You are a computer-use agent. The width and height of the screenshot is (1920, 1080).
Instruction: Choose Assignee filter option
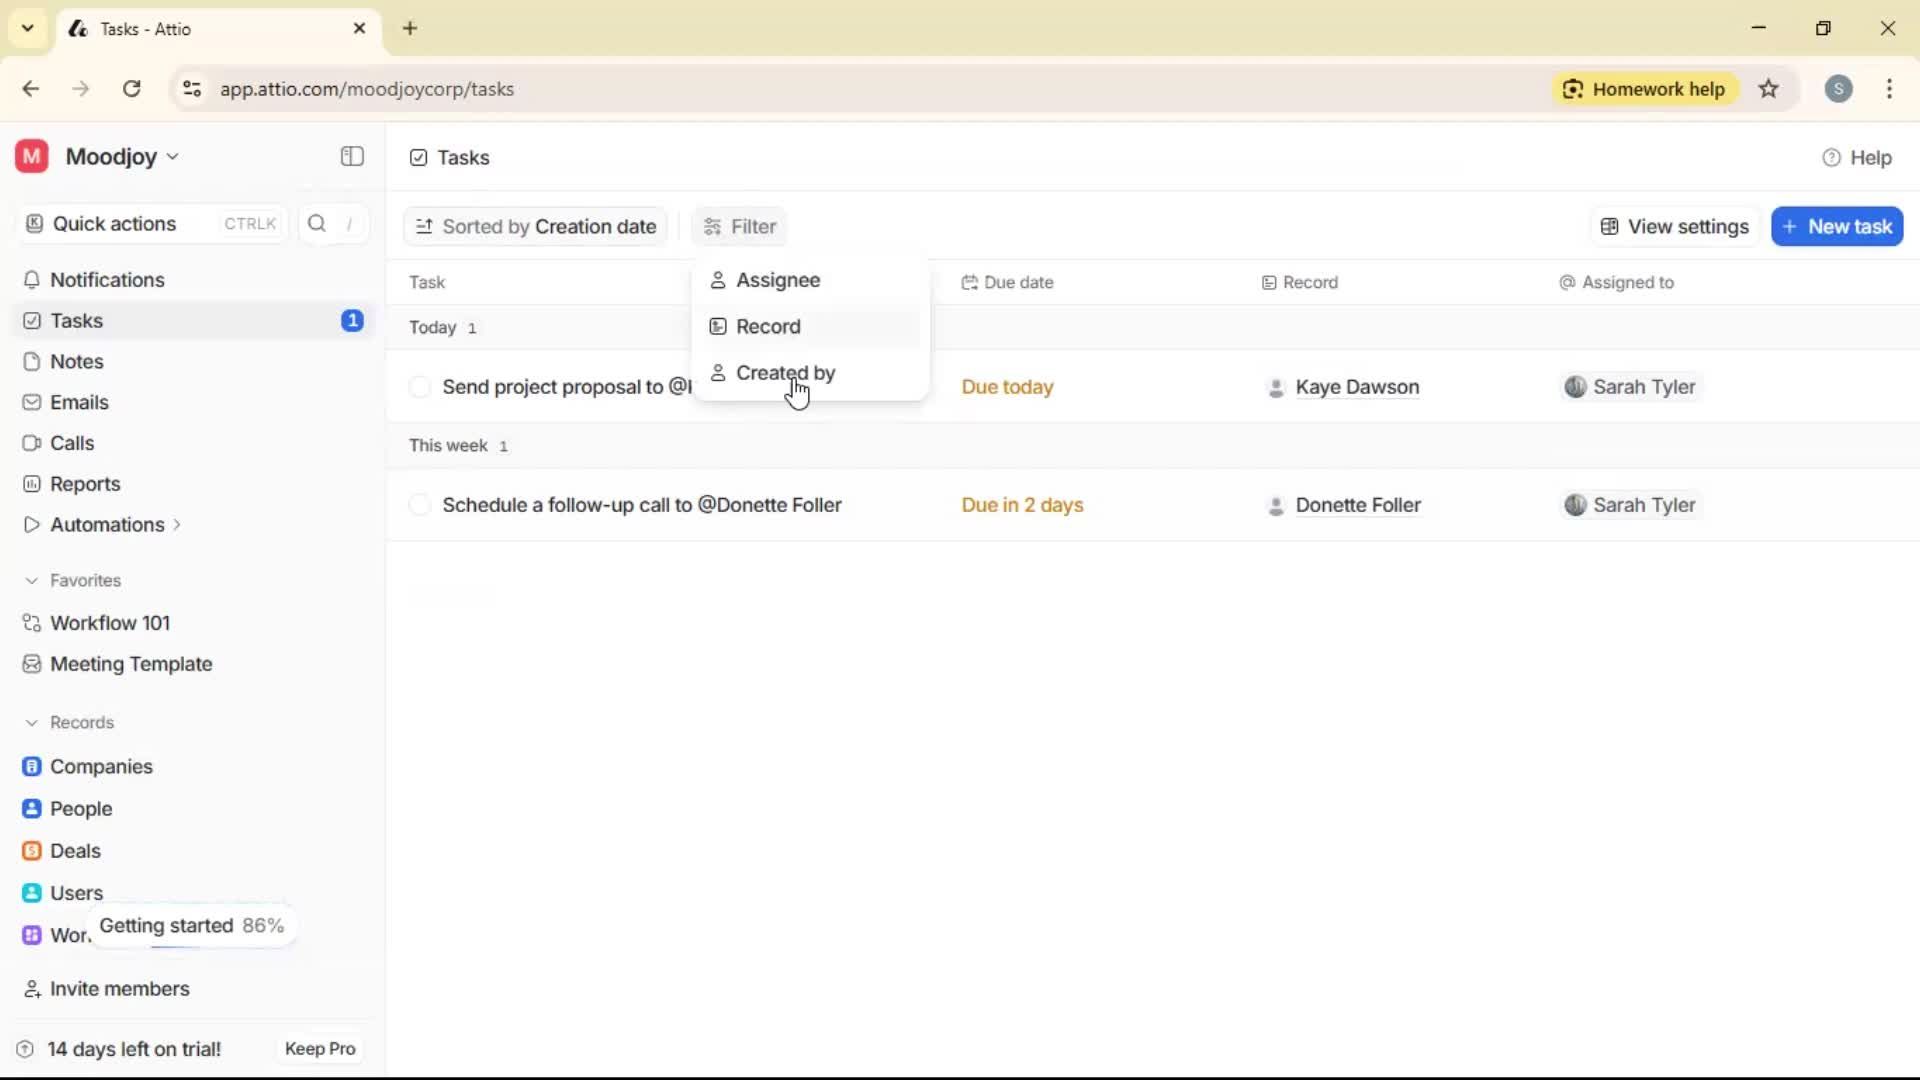tap(810, 281)
